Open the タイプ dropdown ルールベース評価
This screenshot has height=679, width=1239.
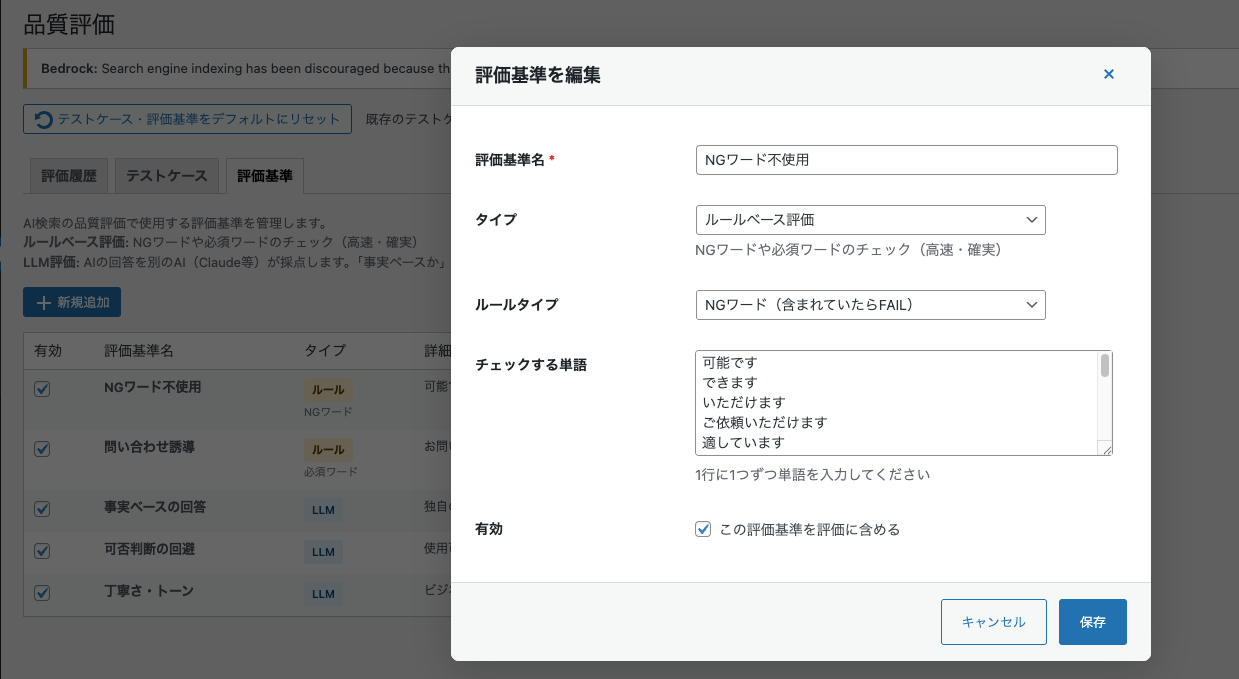[870, 220]
